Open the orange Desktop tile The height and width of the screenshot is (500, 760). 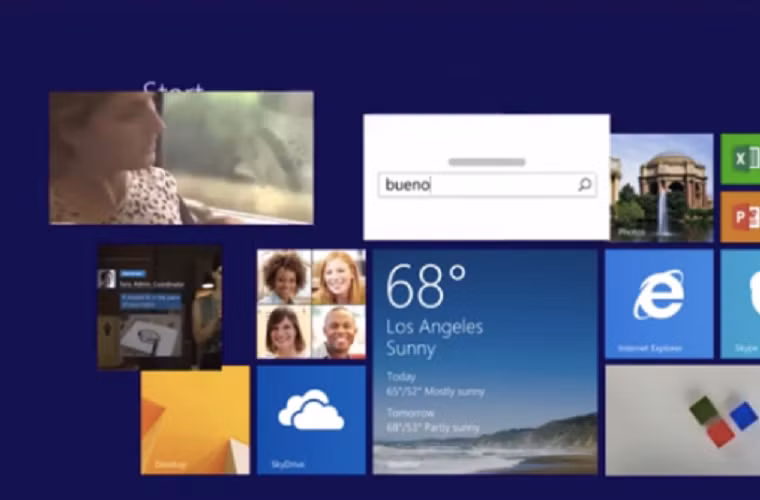pyautogui.click(x=195, y=419)
